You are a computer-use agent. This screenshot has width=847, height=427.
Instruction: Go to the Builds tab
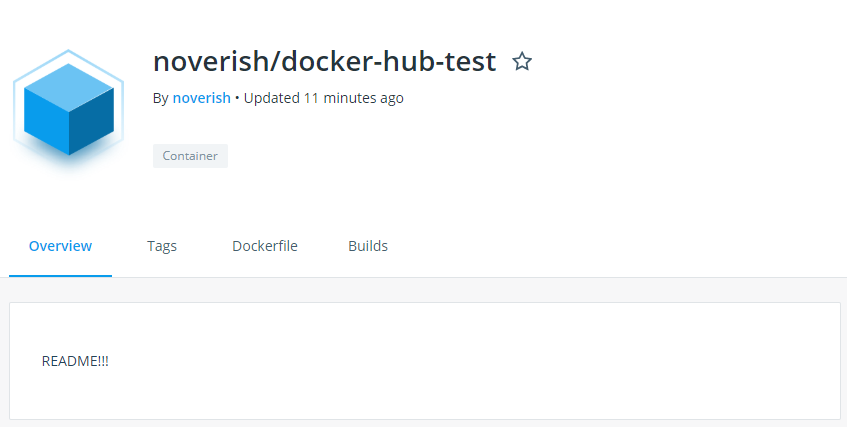368,246
